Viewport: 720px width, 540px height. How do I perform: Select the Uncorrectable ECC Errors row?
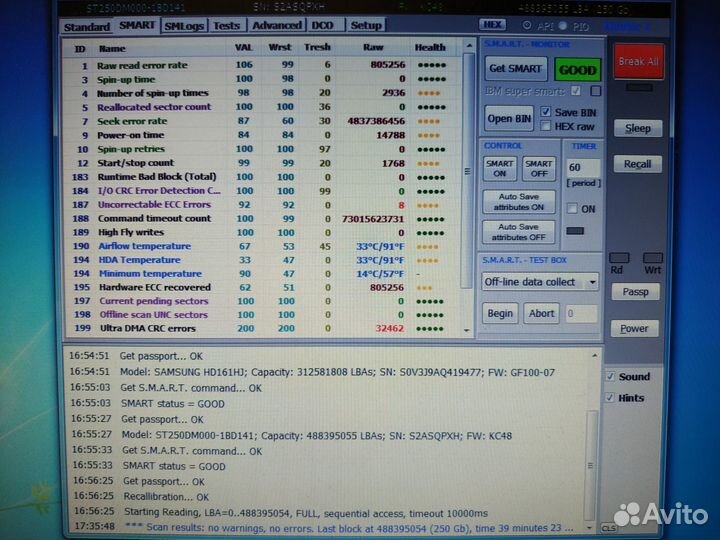263,205
